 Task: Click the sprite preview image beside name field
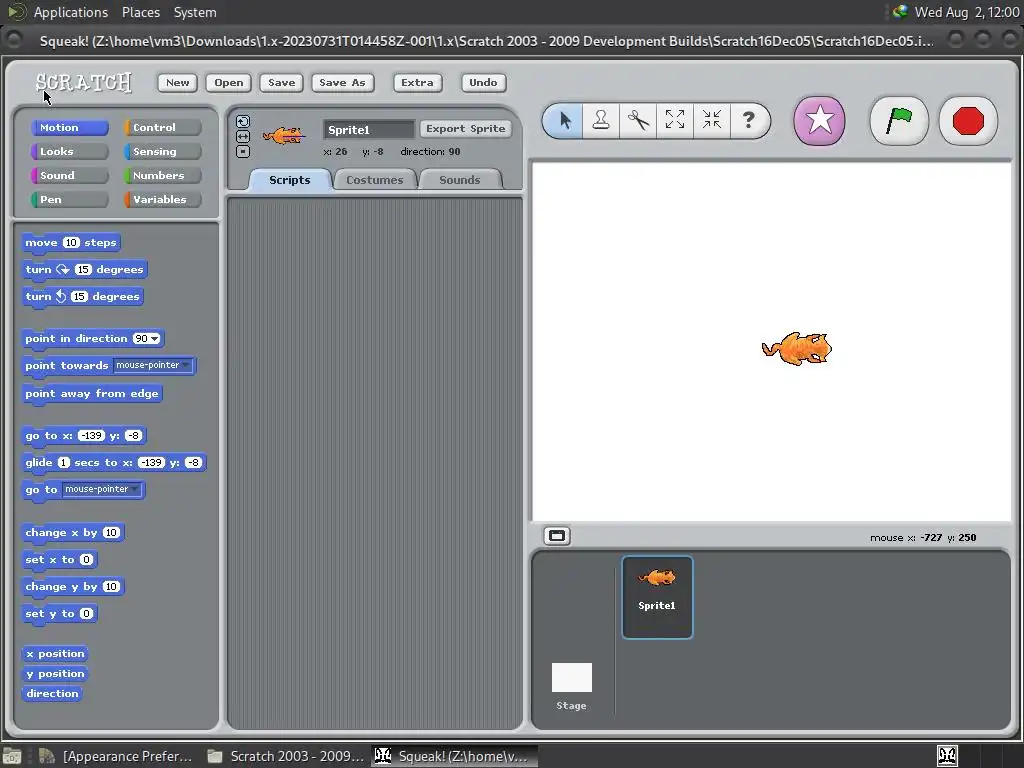click(283, 136)
